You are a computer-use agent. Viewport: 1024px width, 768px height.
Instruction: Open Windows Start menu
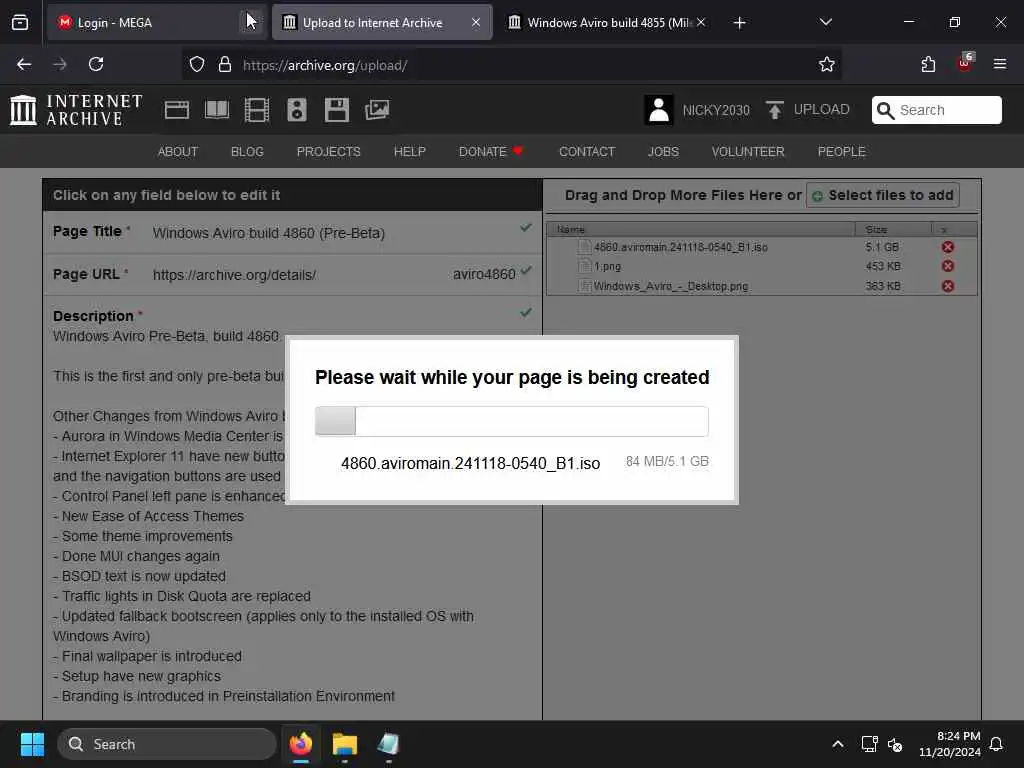[32, 744]
